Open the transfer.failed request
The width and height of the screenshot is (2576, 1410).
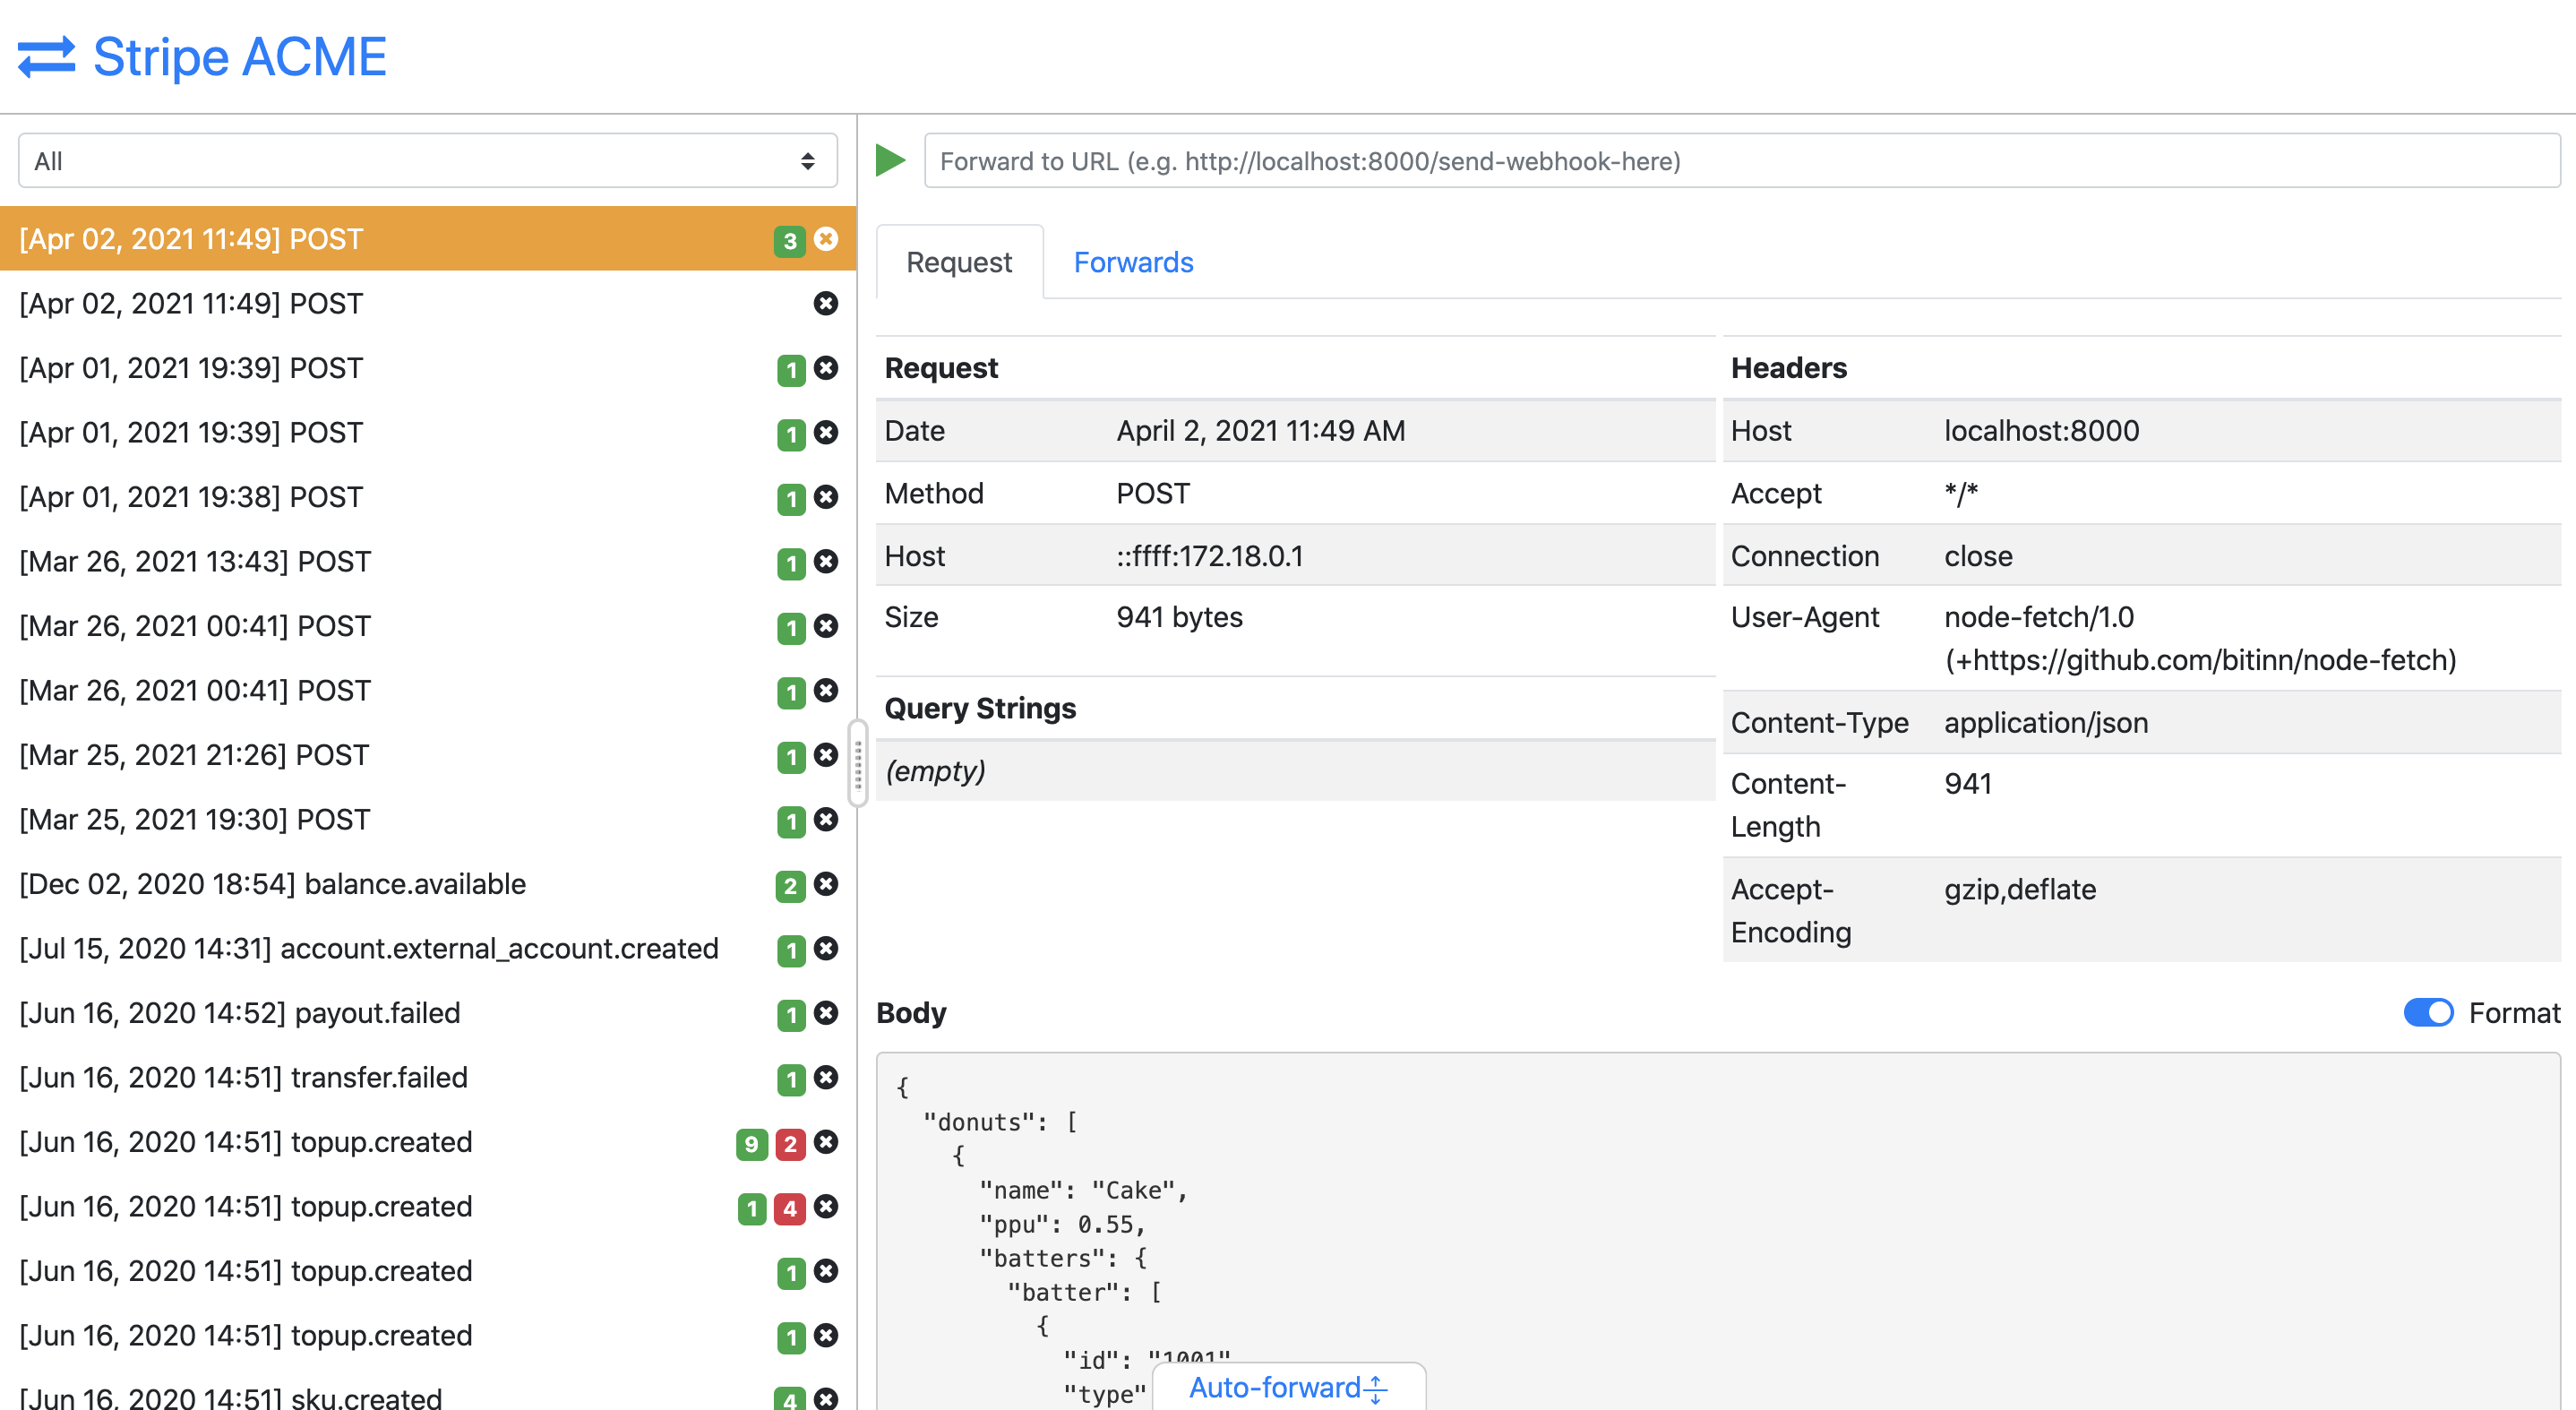pyautogui.click(x=428, y=1077)
